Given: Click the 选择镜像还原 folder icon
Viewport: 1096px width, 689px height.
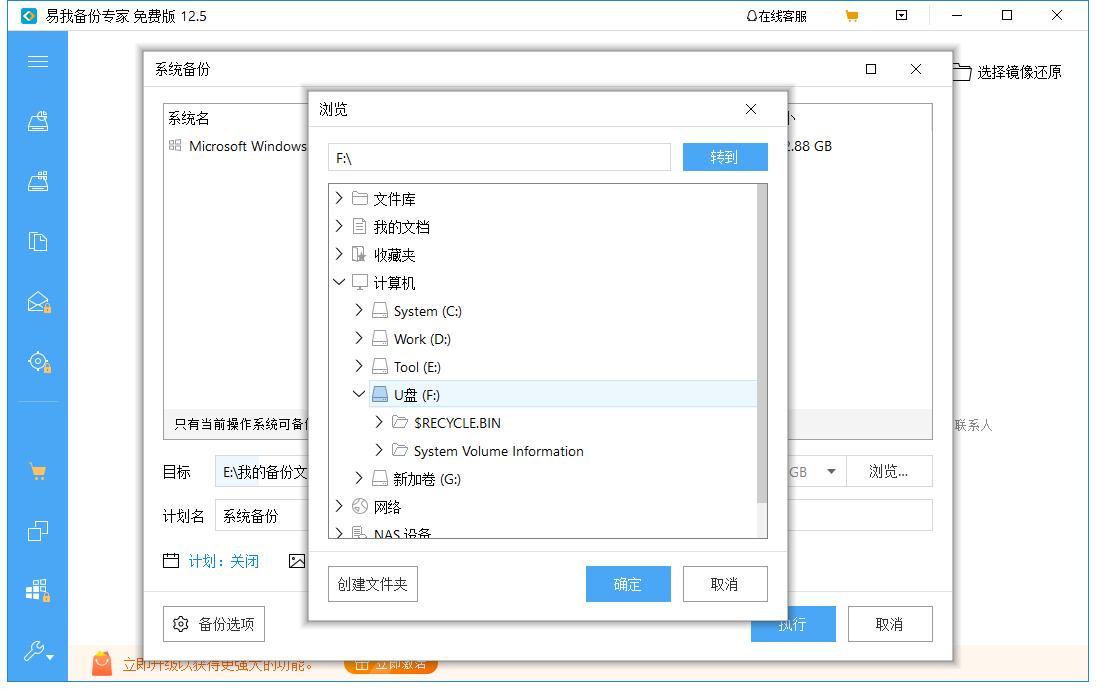Looking at the screenshot, I should [x=961, y=71].
